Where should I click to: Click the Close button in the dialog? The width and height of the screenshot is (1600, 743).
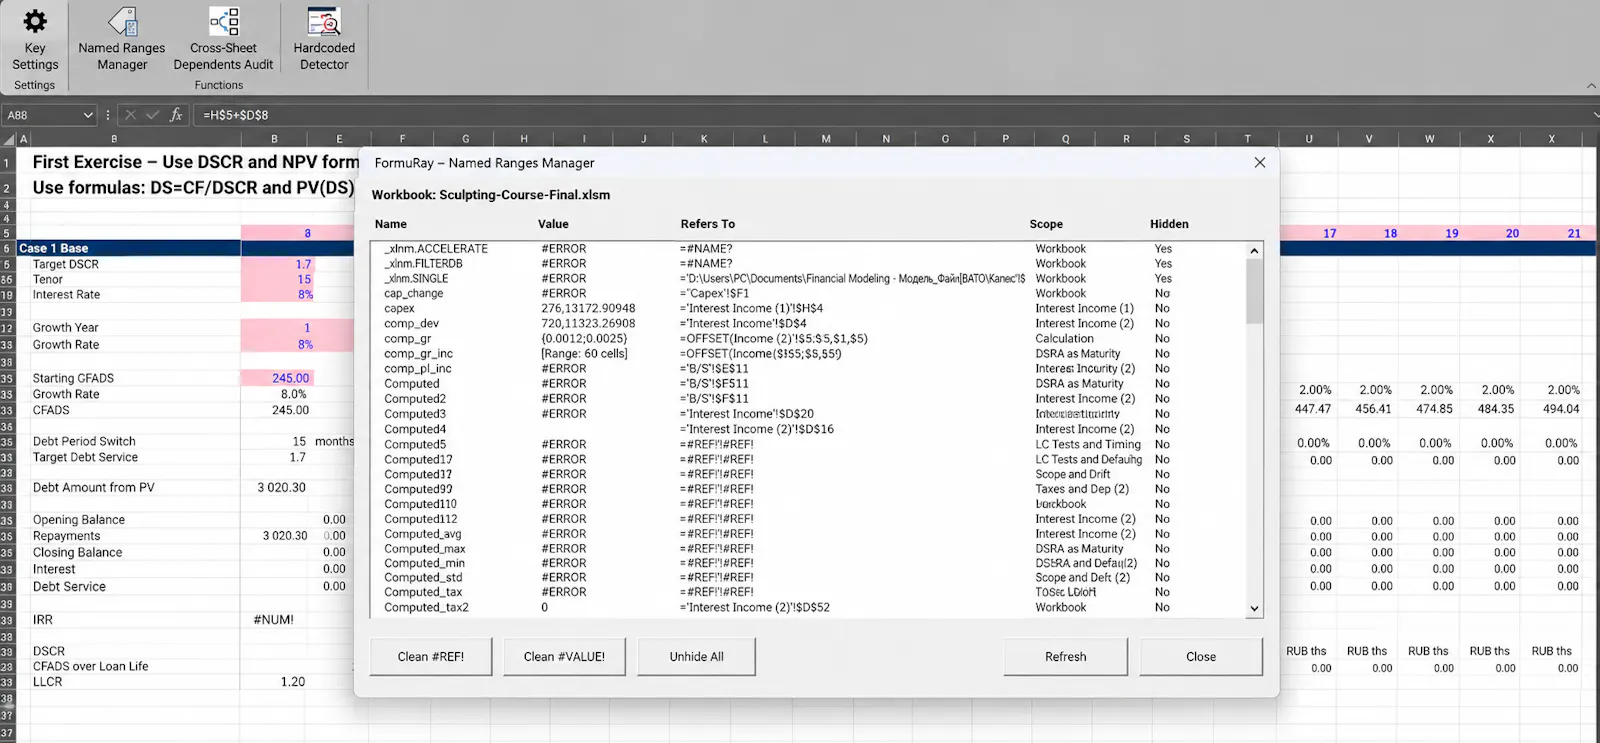coord(1201,657)
